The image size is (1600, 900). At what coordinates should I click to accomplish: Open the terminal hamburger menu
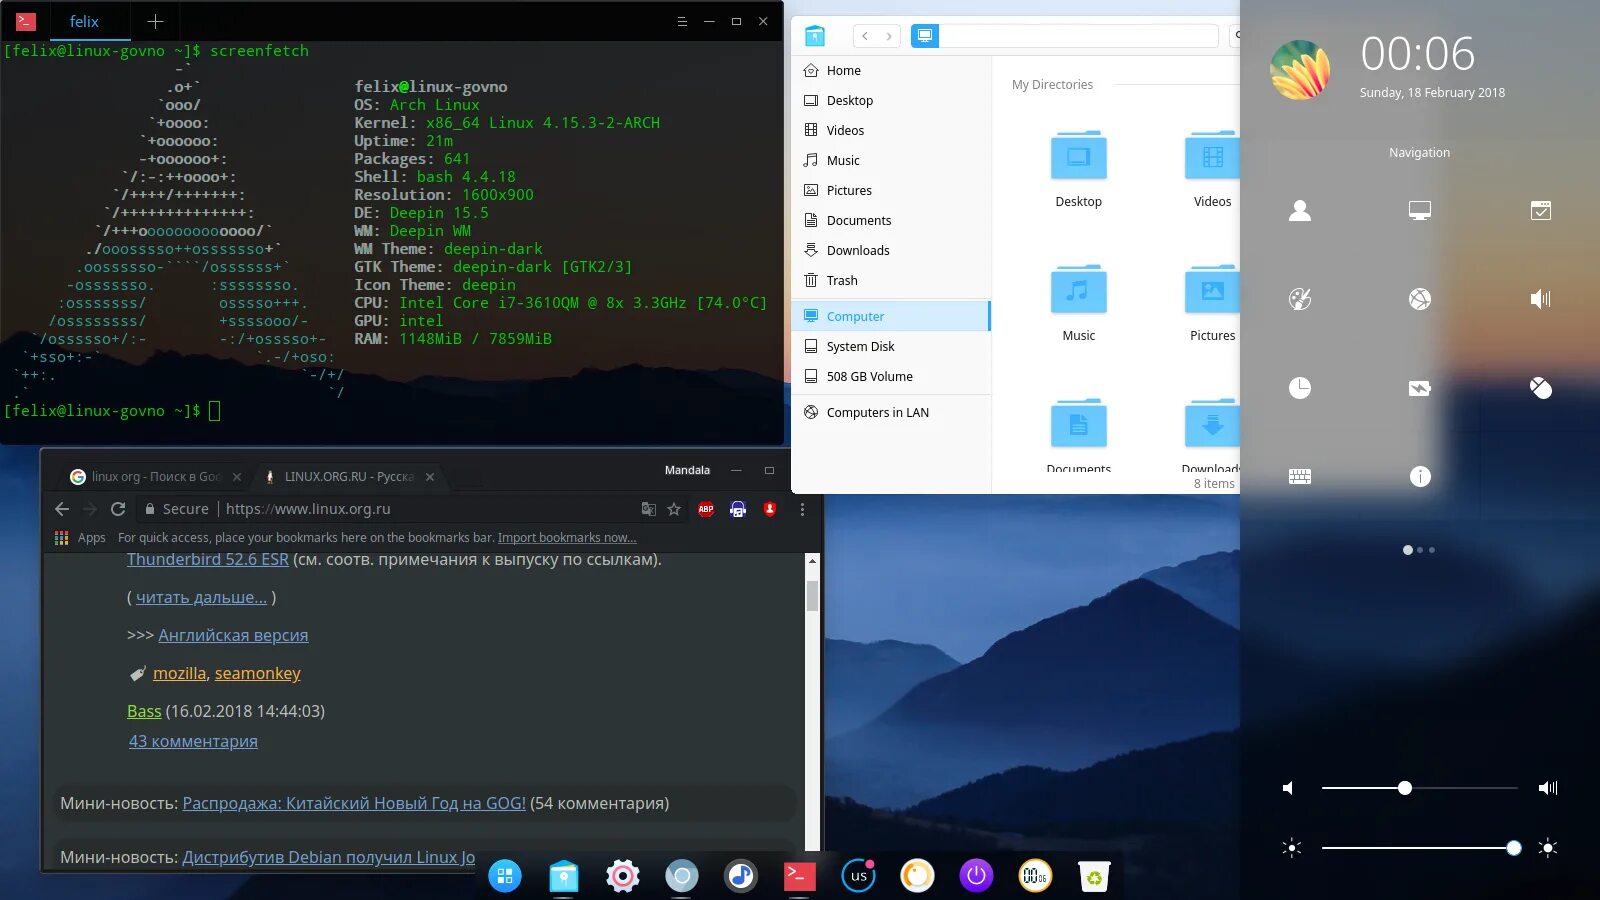[682, 21]
